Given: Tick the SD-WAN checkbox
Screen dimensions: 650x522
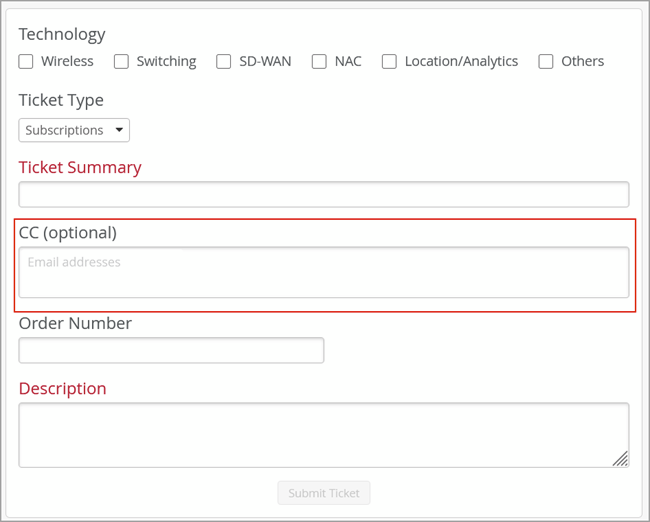Looking at the screenshot, I should pyautogui.click(x=224, y=62).
